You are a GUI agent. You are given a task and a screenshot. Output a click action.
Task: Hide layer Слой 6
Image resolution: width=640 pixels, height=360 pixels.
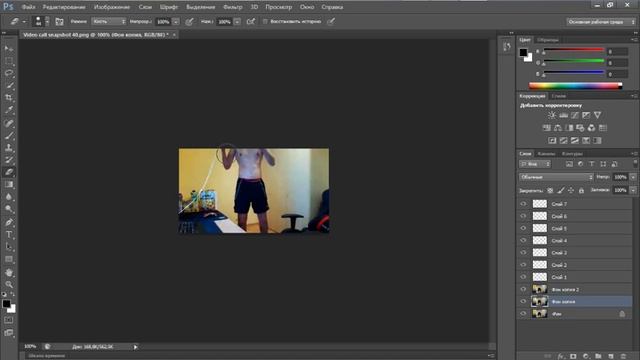pos(523,216)
